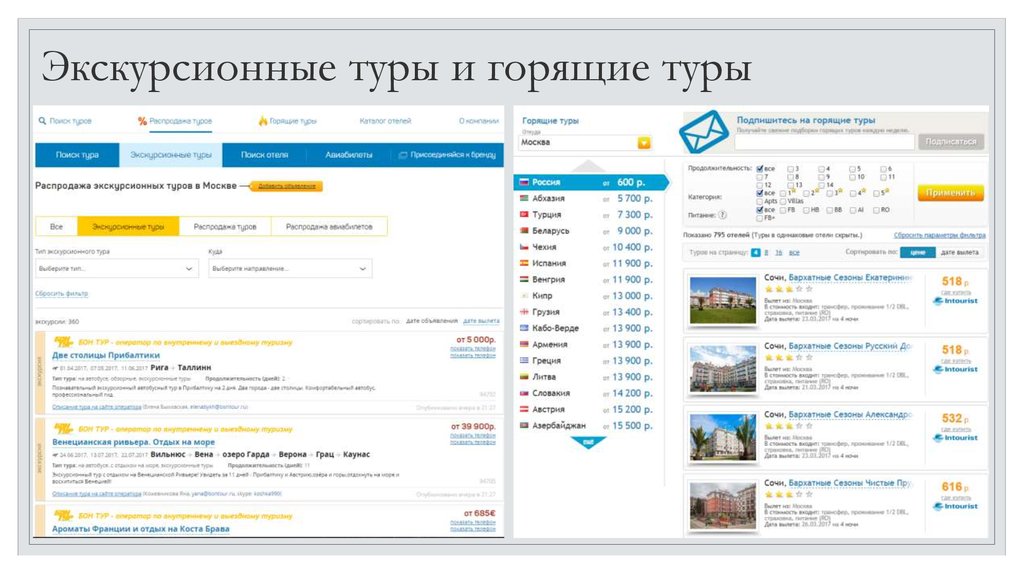Expand more countries with blue down arrow
The width and height of the screenshot is (1024, 574).
coord(588,443)
